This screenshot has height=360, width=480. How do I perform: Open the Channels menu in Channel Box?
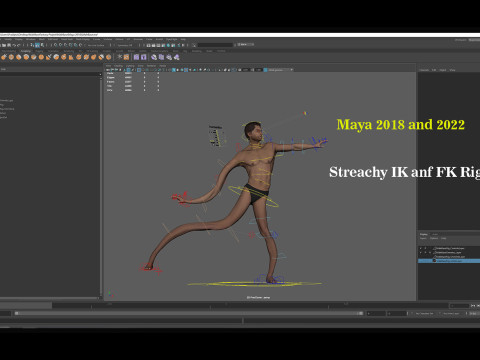click(424, 70)
